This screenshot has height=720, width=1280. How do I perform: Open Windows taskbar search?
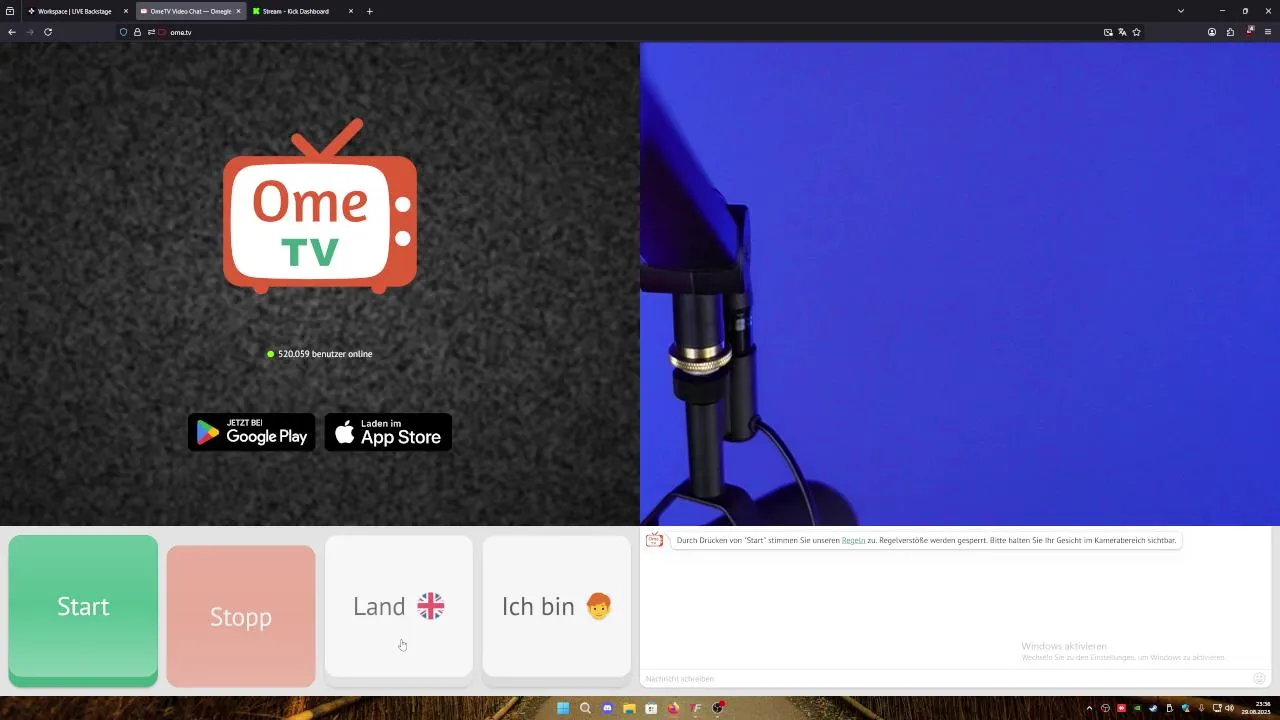point(585,708)
